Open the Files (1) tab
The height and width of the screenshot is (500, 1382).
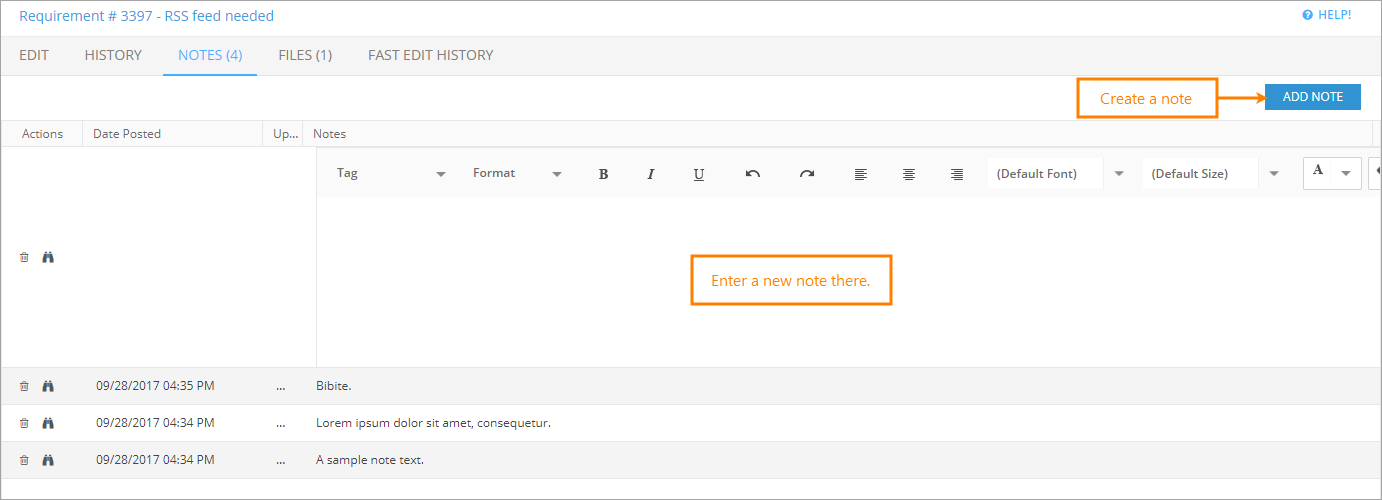(x=305, y=55)
